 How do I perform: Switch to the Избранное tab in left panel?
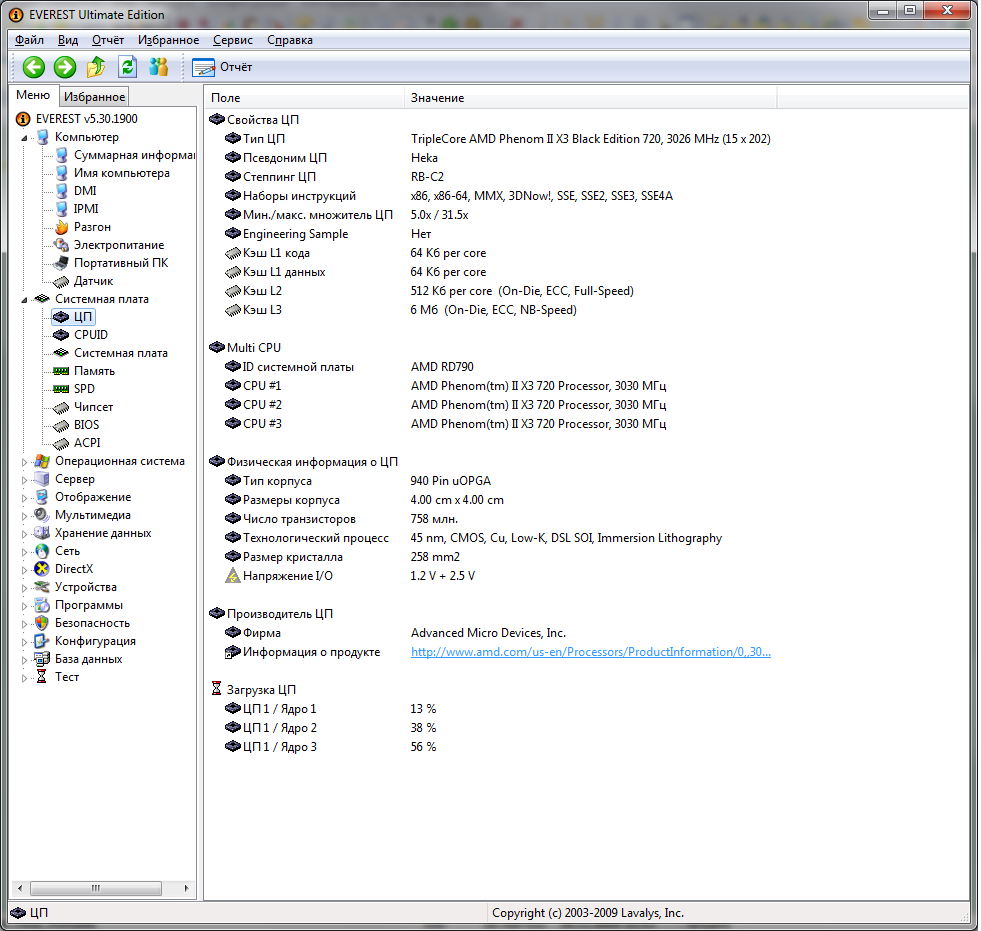click(x=94, y=96)
